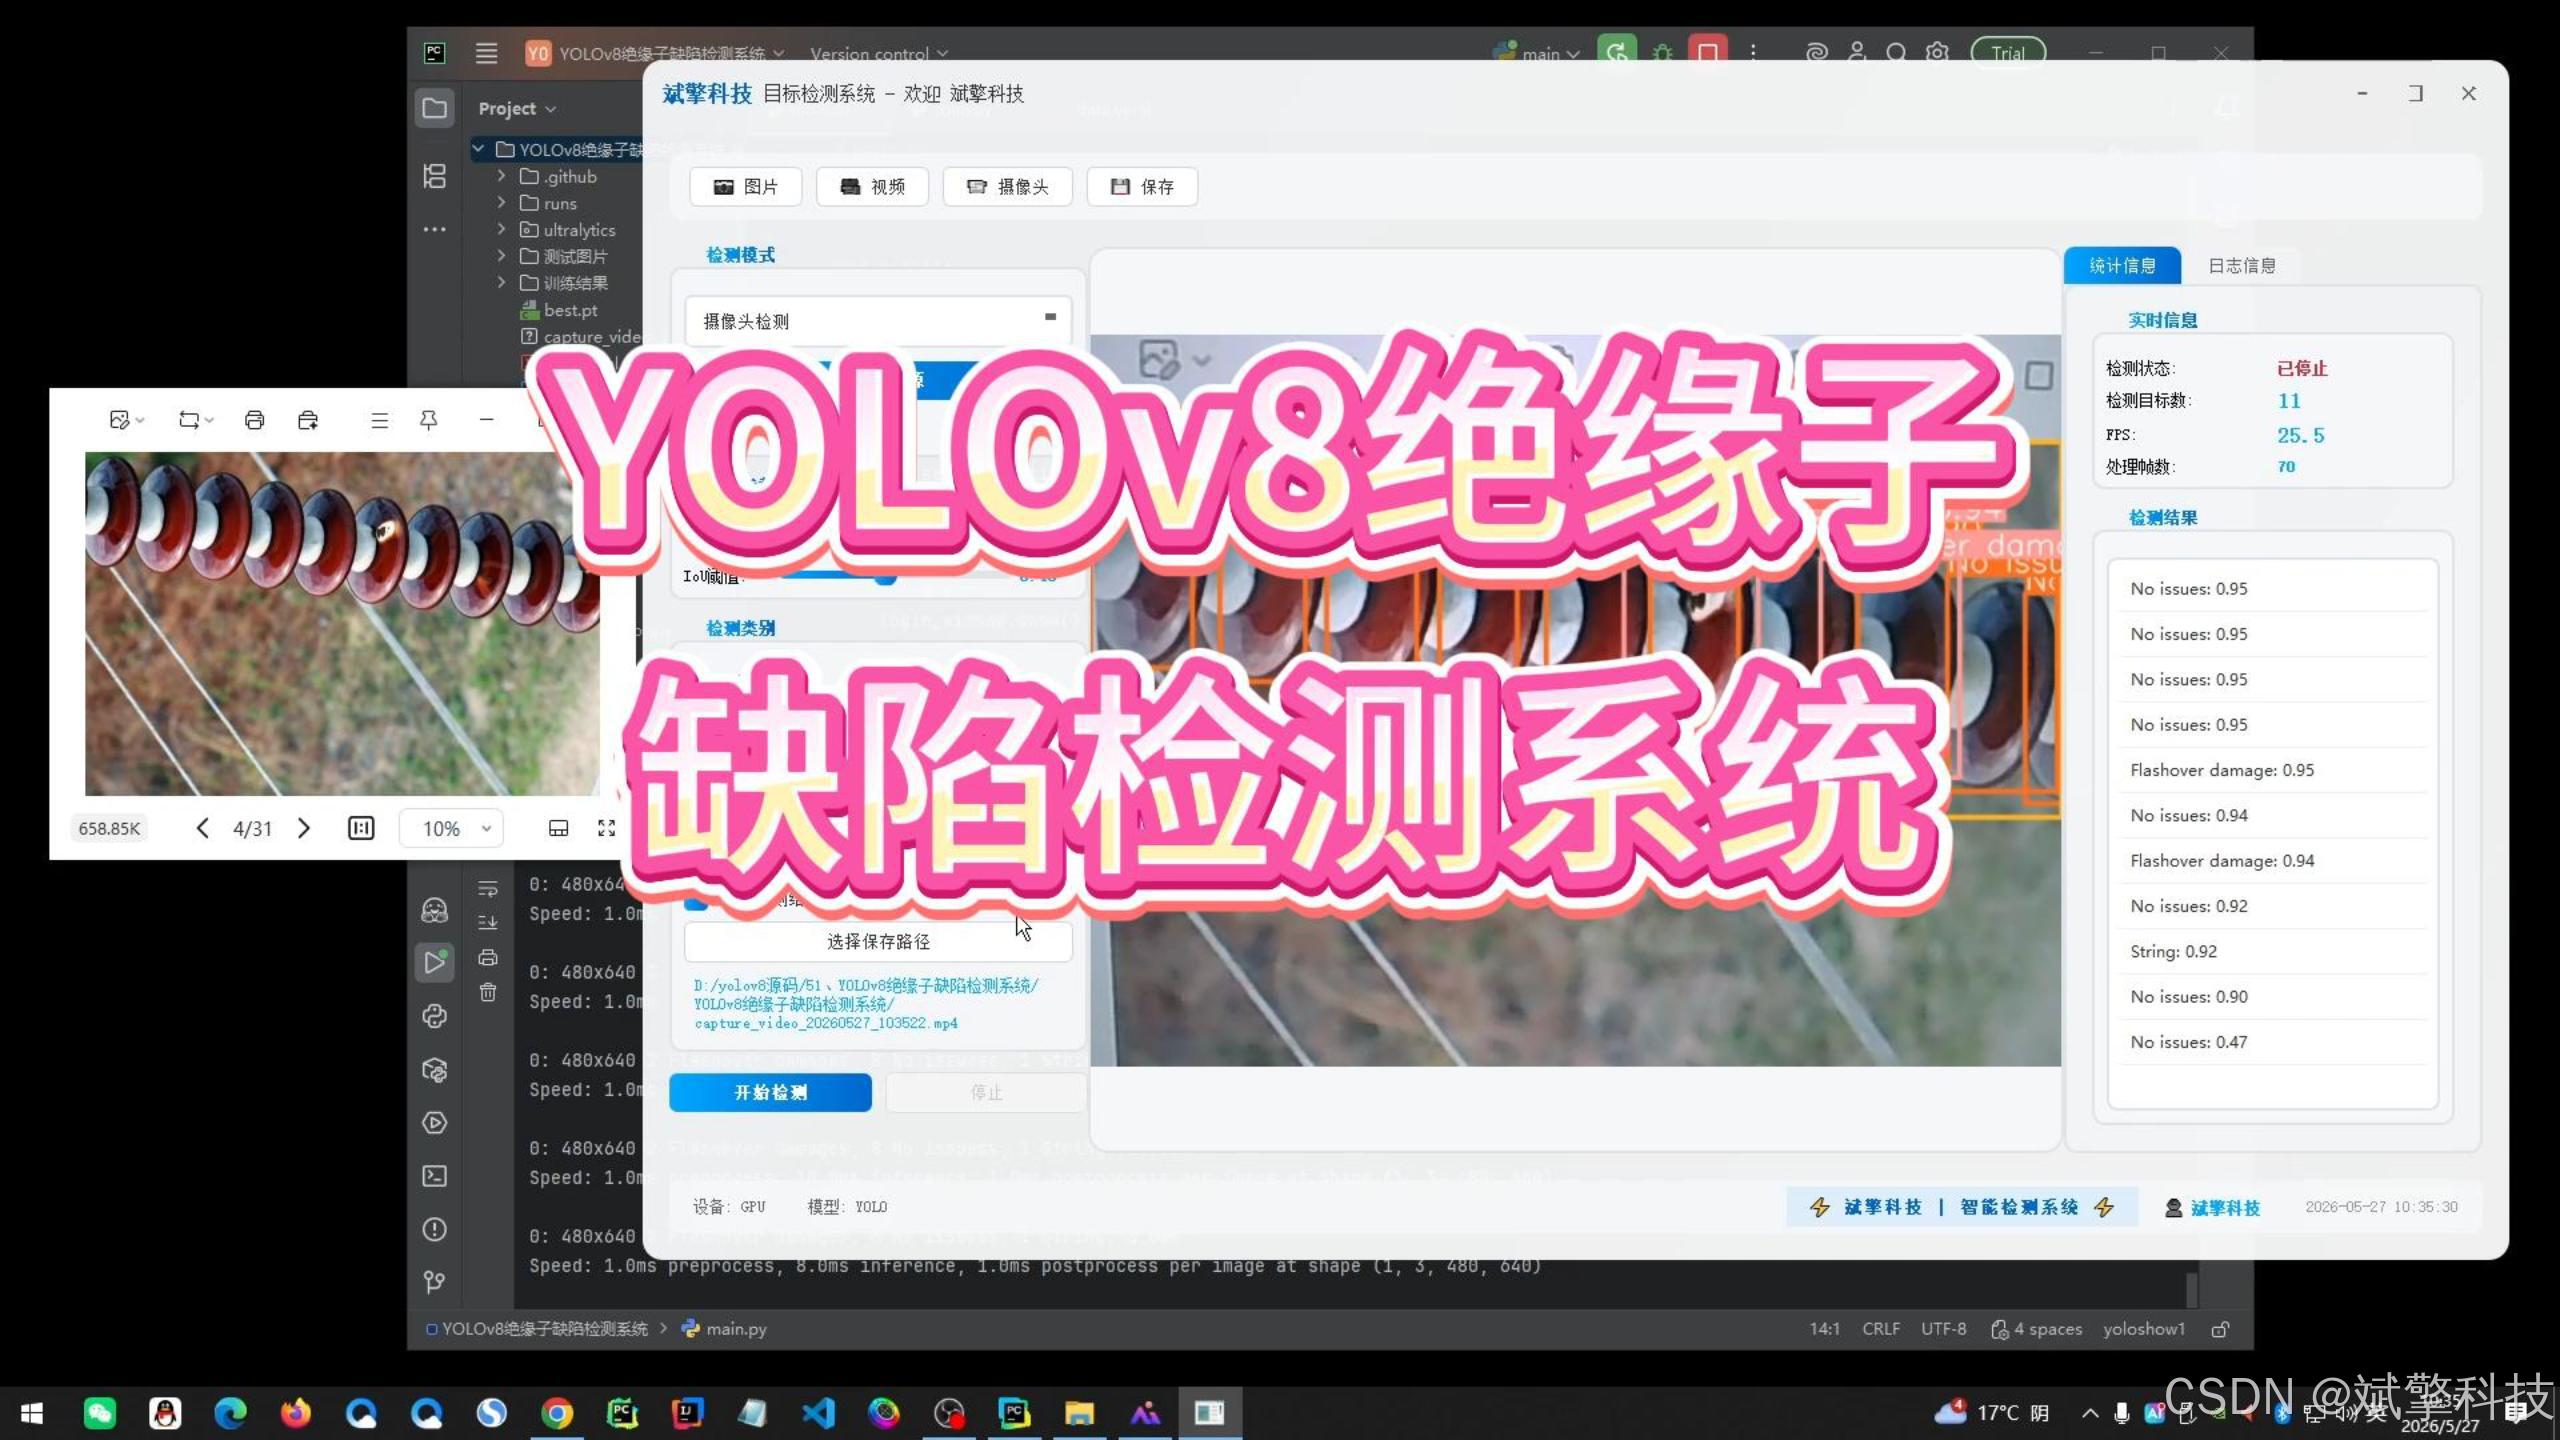
Task: Open the 摄像头检测 detection mode combo box
Action: coord(878,320)
